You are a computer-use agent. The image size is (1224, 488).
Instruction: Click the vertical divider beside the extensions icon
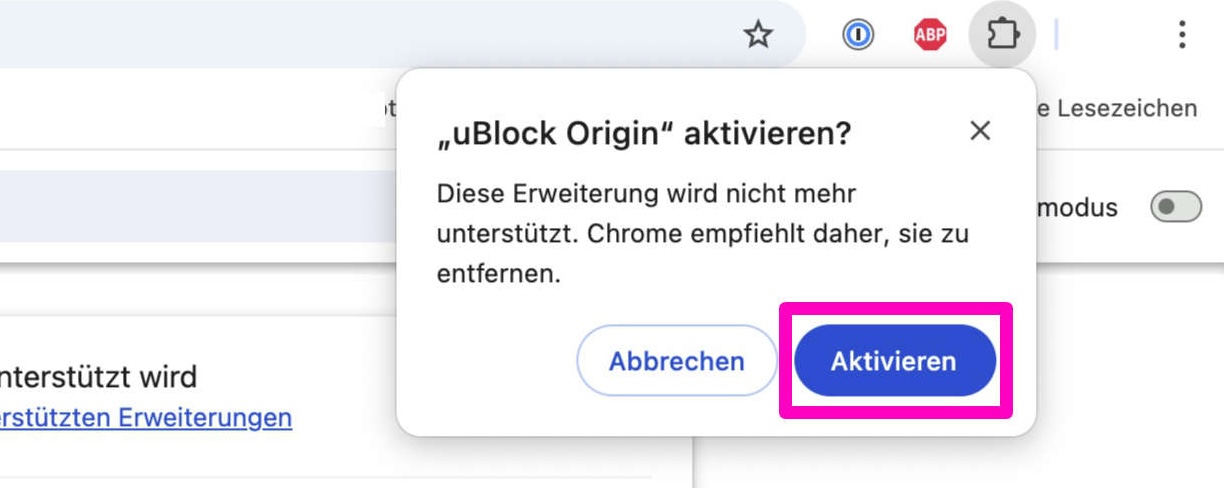[x=1056, y=36]
